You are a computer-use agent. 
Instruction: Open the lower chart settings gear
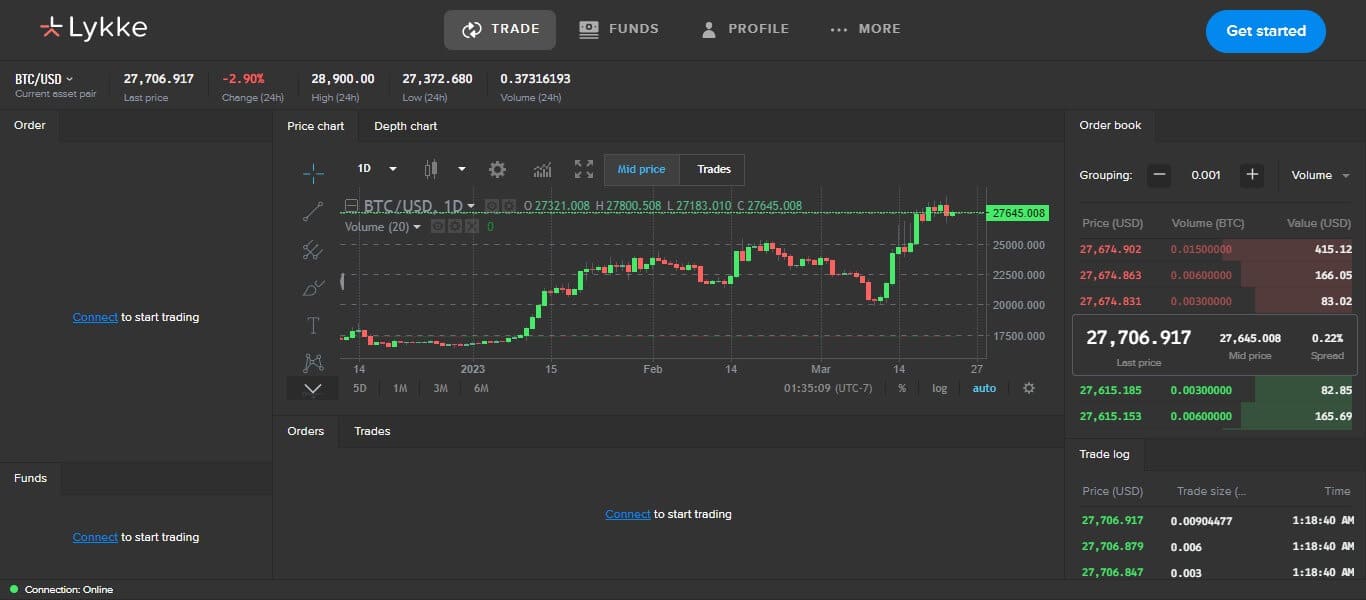pyautogui.click(x=1029, y=388)
